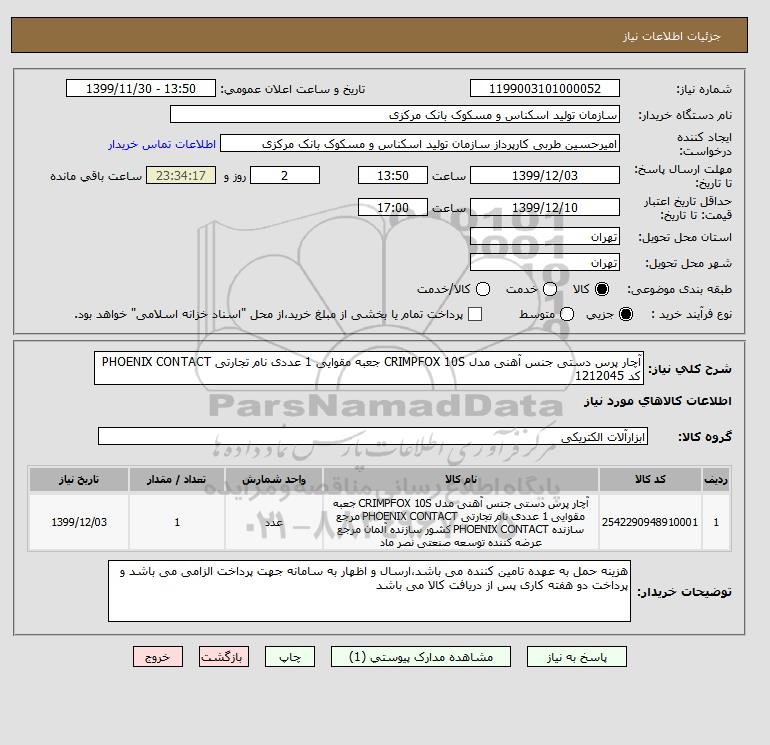Click the request creator name field
The image size is (770, 745).
click(x=420, y=144)
